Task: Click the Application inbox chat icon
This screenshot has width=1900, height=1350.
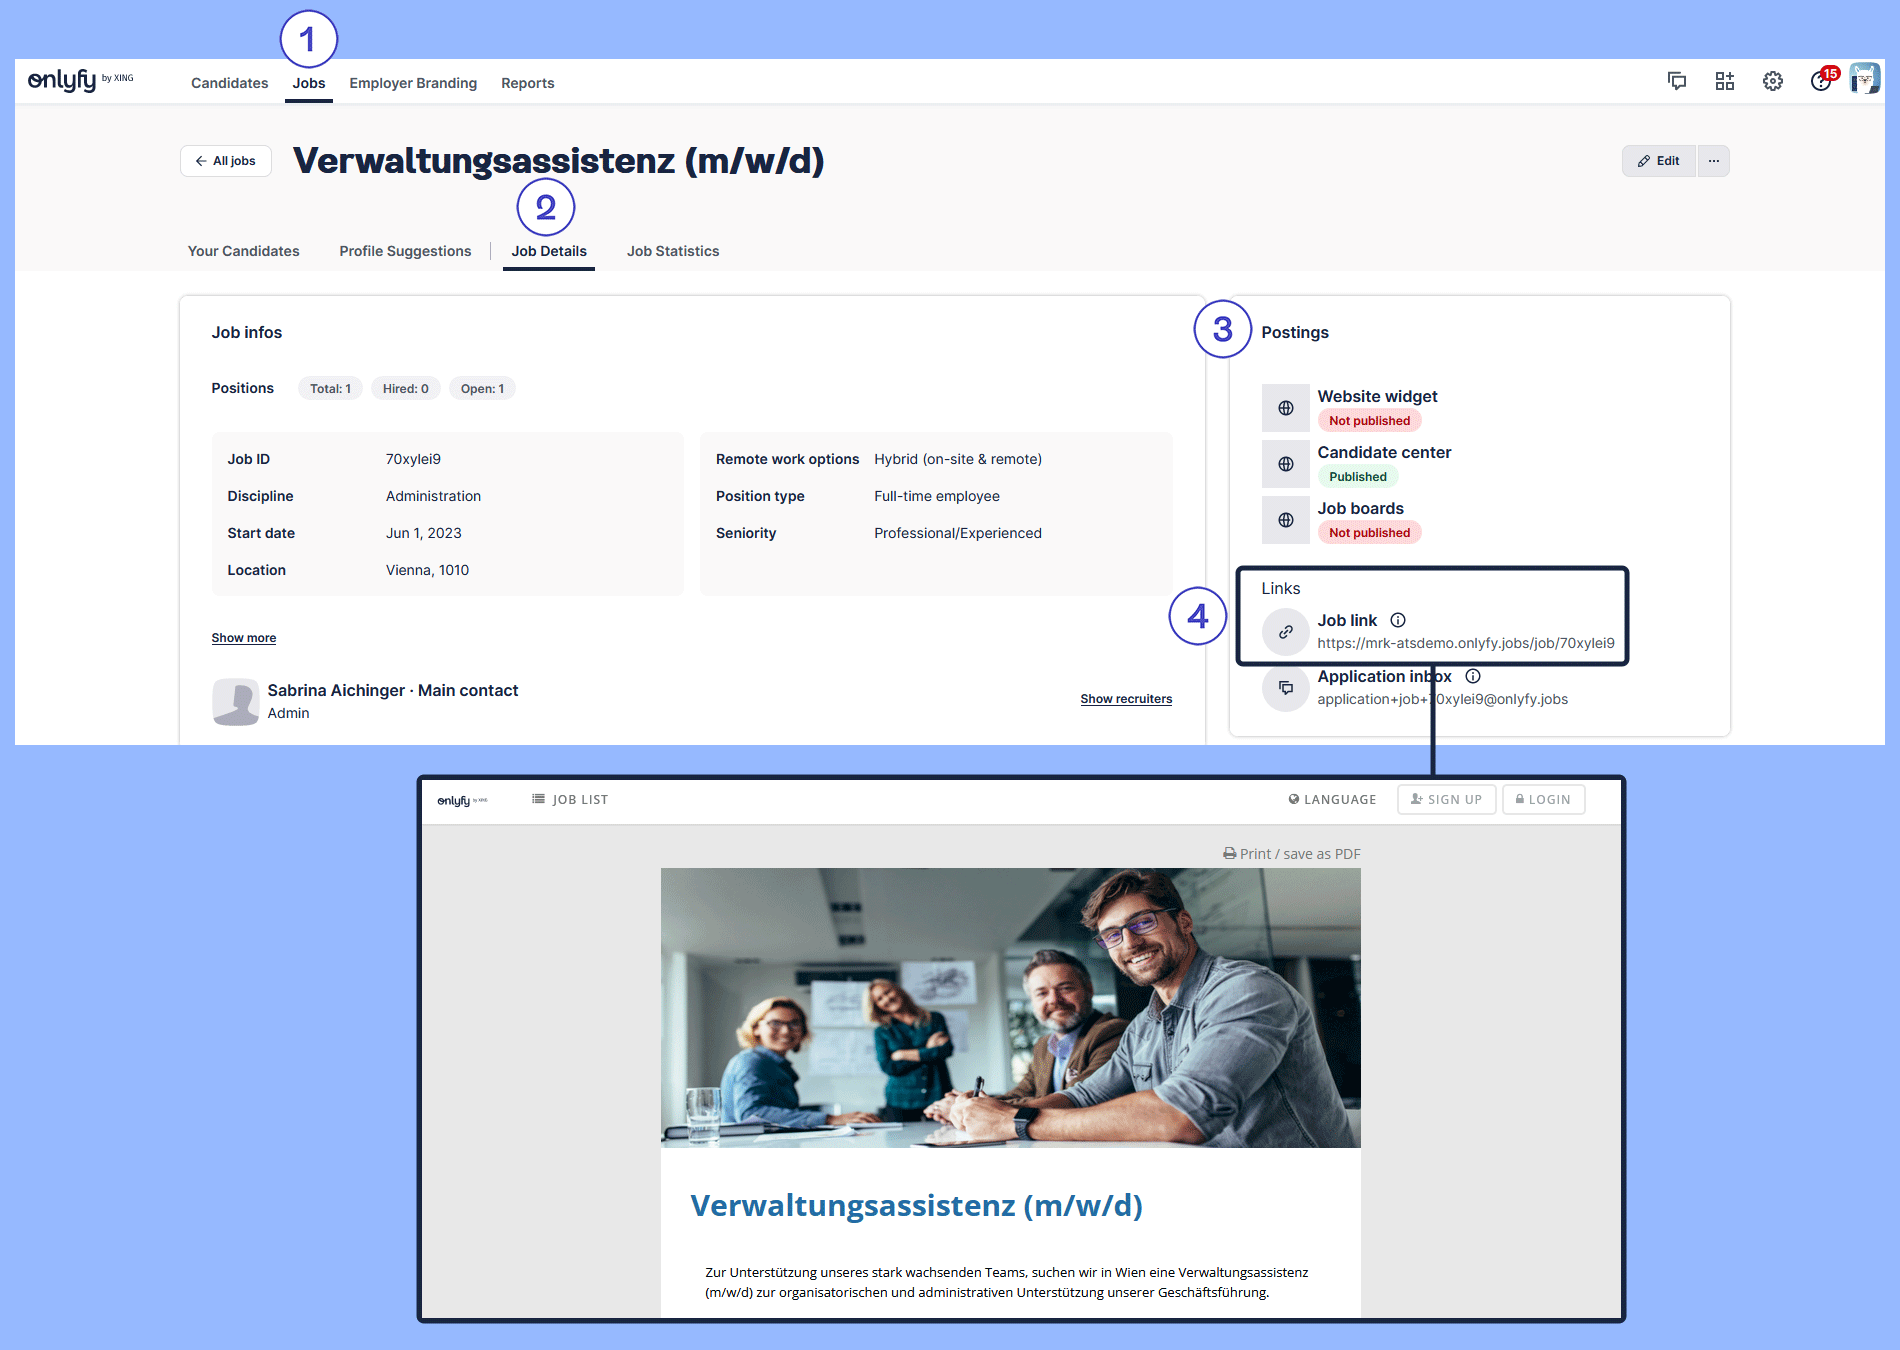Action: pyautogui.click(x=1286, y=688)
